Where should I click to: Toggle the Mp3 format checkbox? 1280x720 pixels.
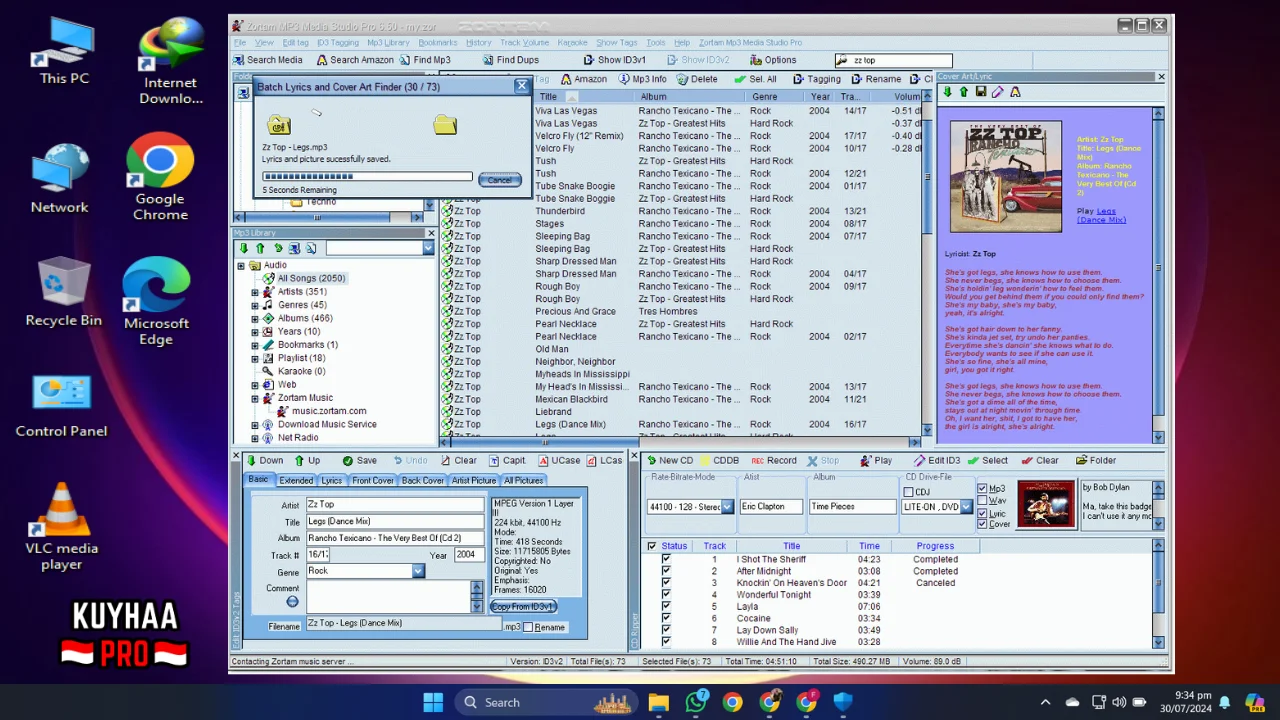point(982,489)
